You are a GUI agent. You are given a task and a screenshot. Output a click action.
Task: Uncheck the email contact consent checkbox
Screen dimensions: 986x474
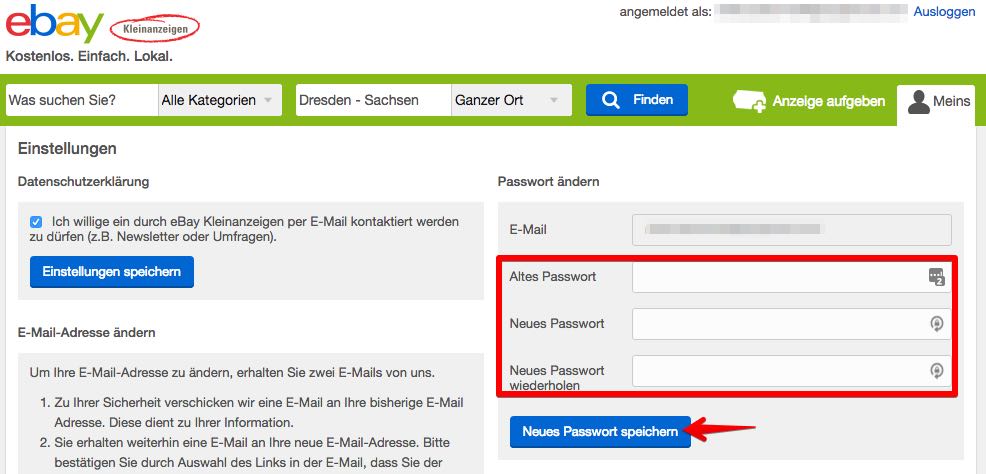(36, 222)
